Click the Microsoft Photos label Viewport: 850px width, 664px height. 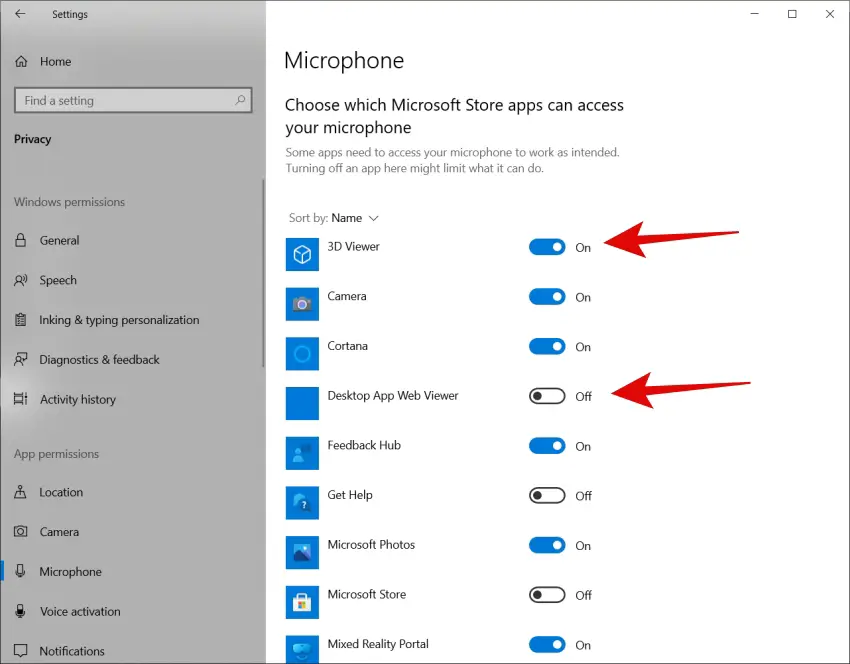[371, 544]
